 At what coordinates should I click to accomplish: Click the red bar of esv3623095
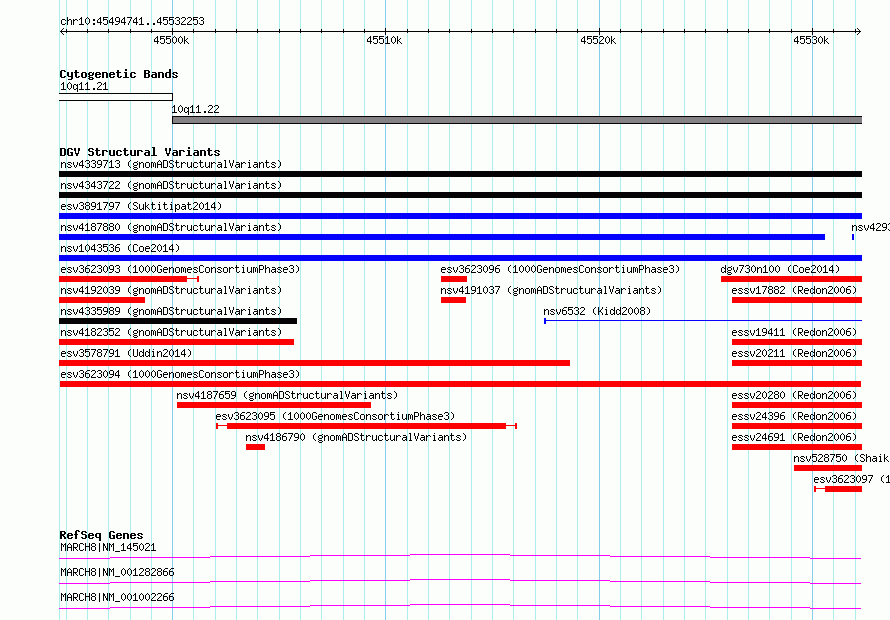366,426
